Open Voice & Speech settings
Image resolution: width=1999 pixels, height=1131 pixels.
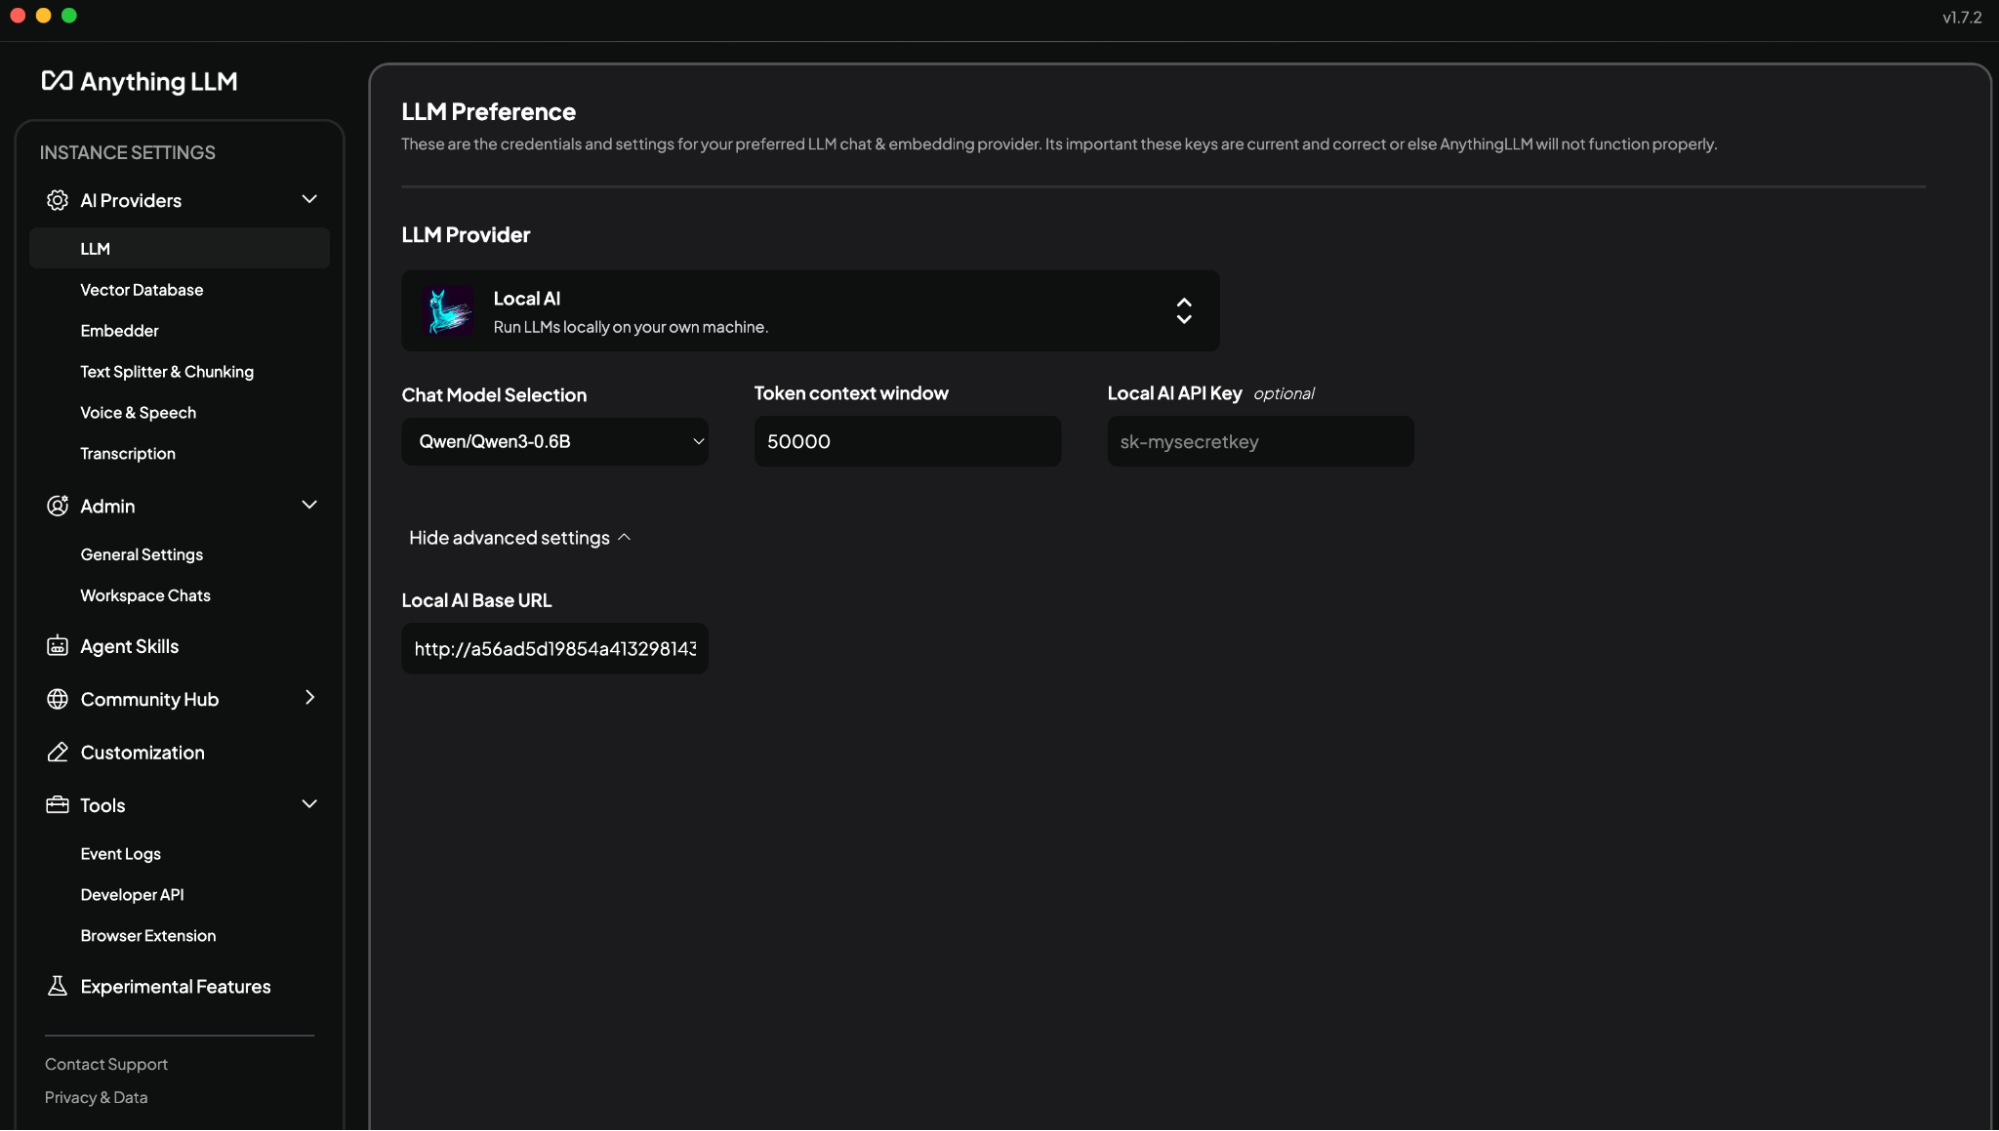coord(138,413)
